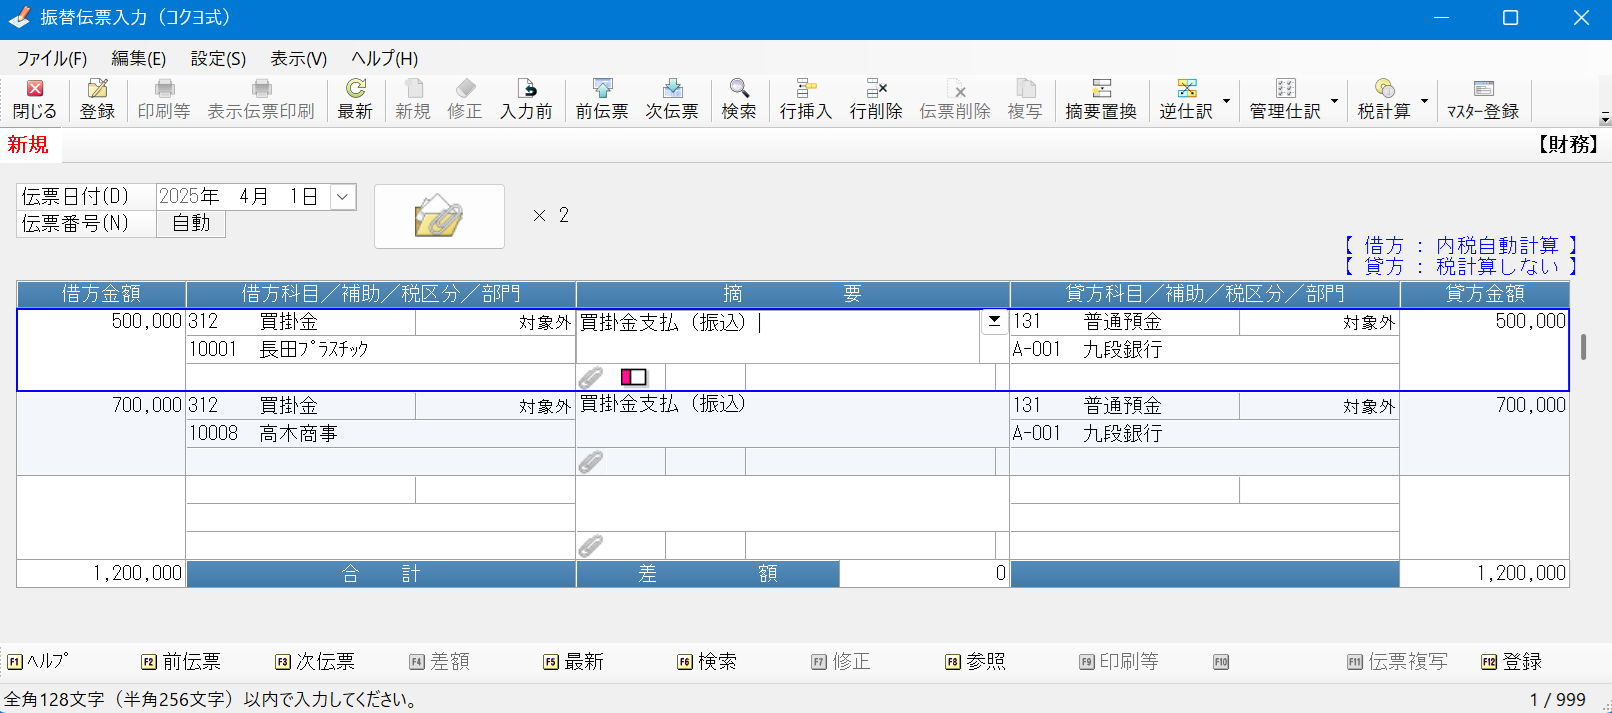Screen dimensions: 1612x713
Task: Click paperclip icon in the empty third row
Action: coord(591,545)
